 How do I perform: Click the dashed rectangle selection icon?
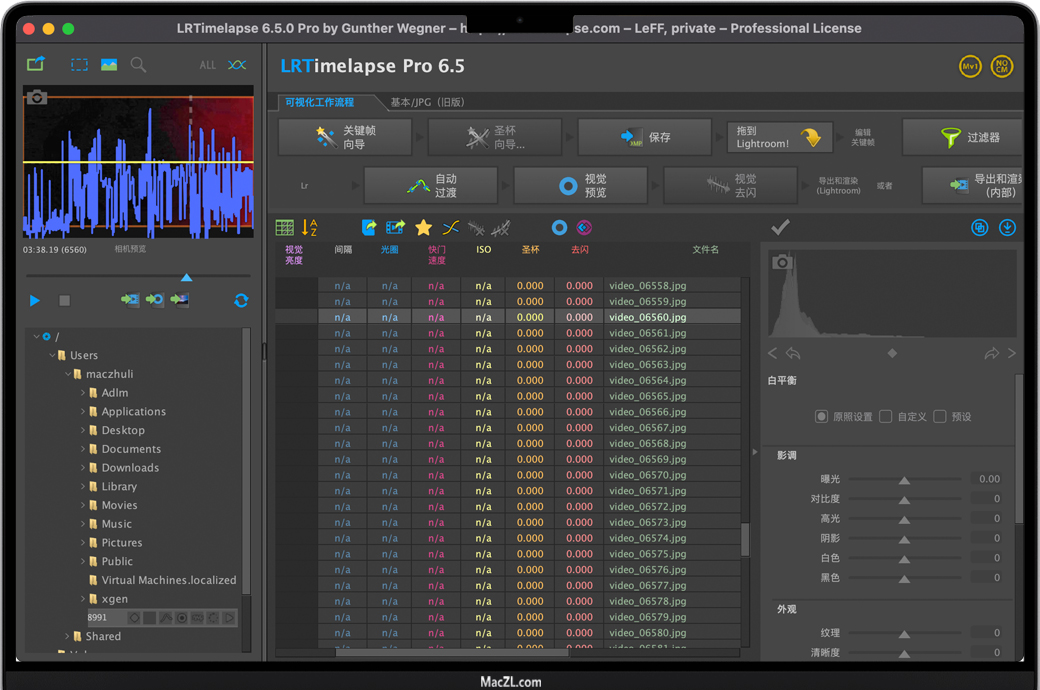pyautogui.click(x=79, y=65)
